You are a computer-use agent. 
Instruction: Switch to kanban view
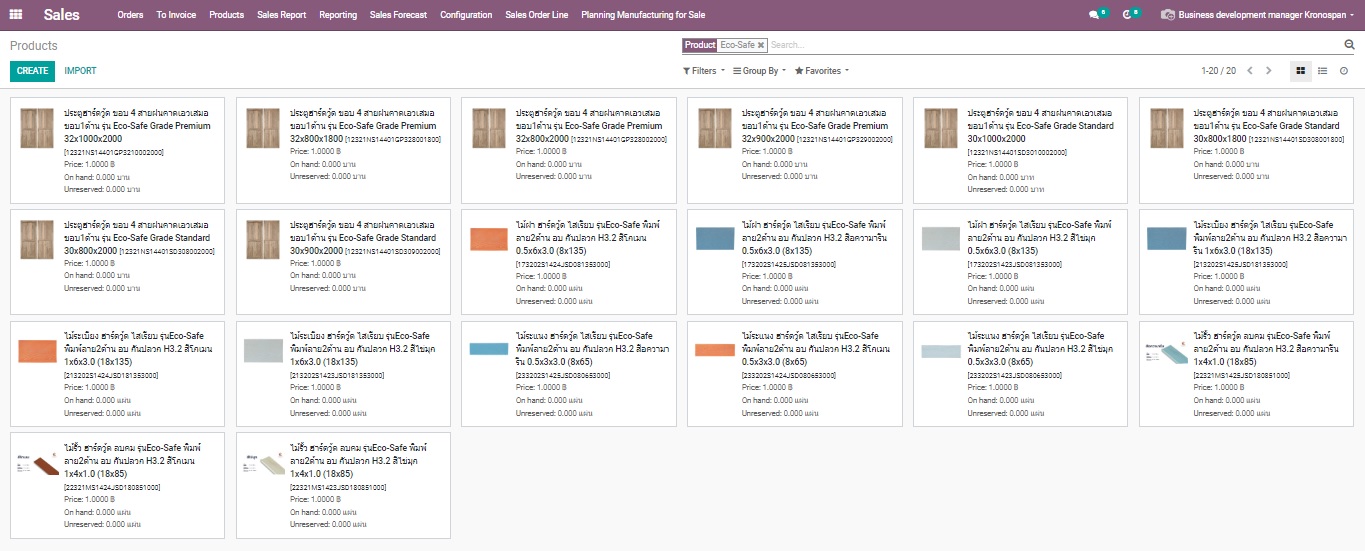point(1300,71)
